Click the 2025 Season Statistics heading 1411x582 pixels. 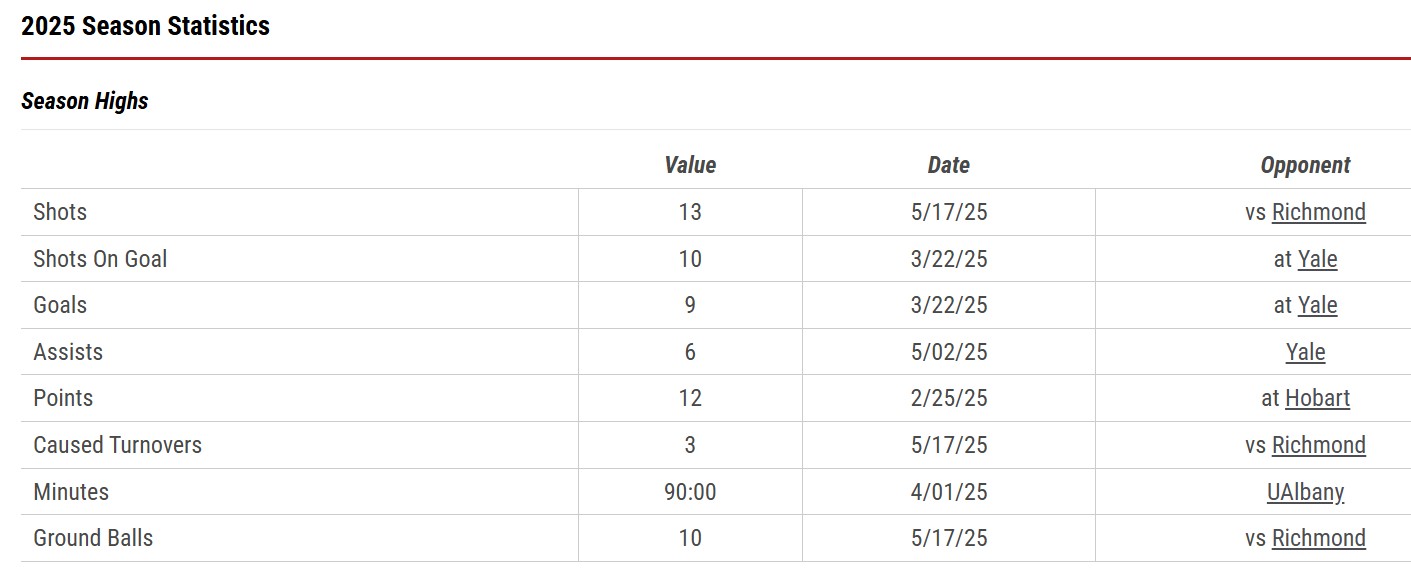146,26
